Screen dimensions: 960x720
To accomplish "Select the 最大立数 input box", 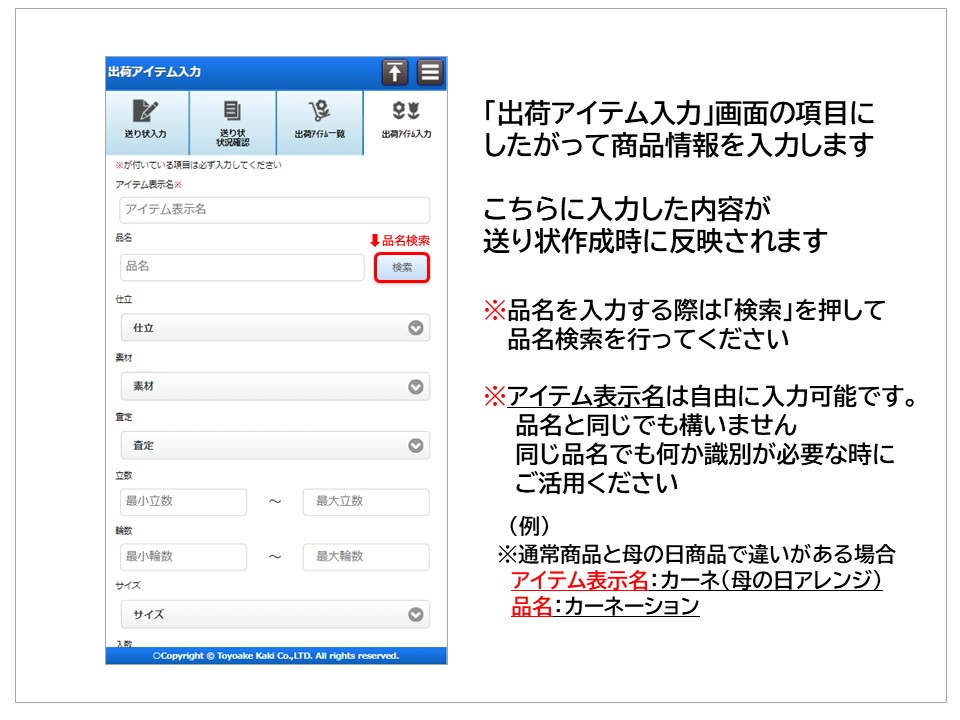I will [x=366, y=501].
